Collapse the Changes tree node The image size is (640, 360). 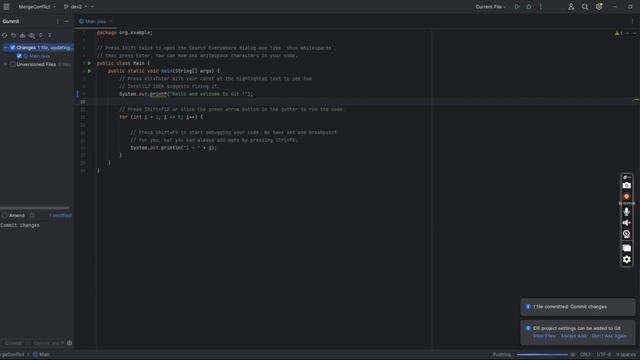coord(5,48)
